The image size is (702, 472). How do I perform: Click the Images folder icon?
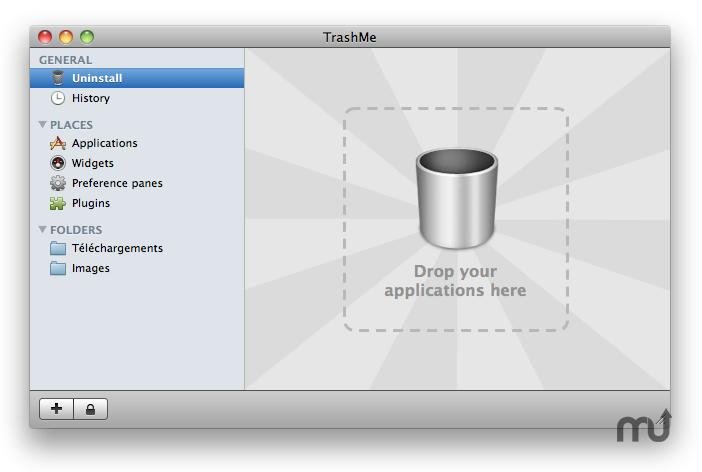point(58,268)
